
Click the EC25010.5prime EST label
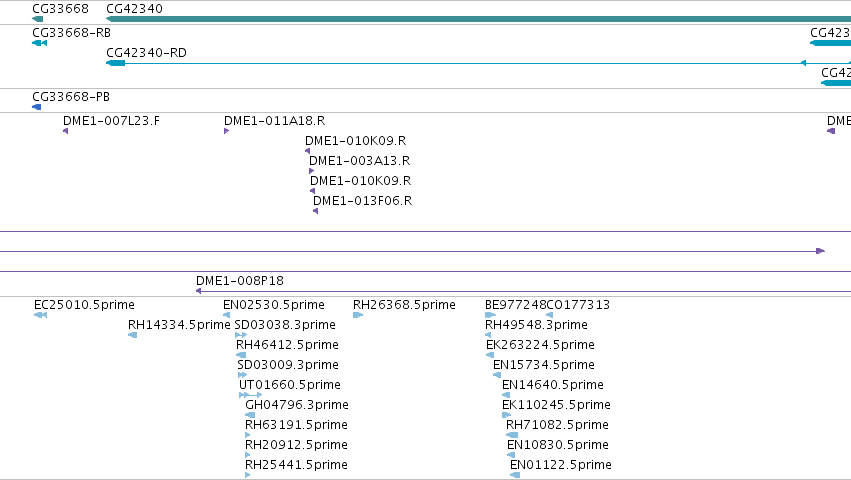tap(84, 305)
